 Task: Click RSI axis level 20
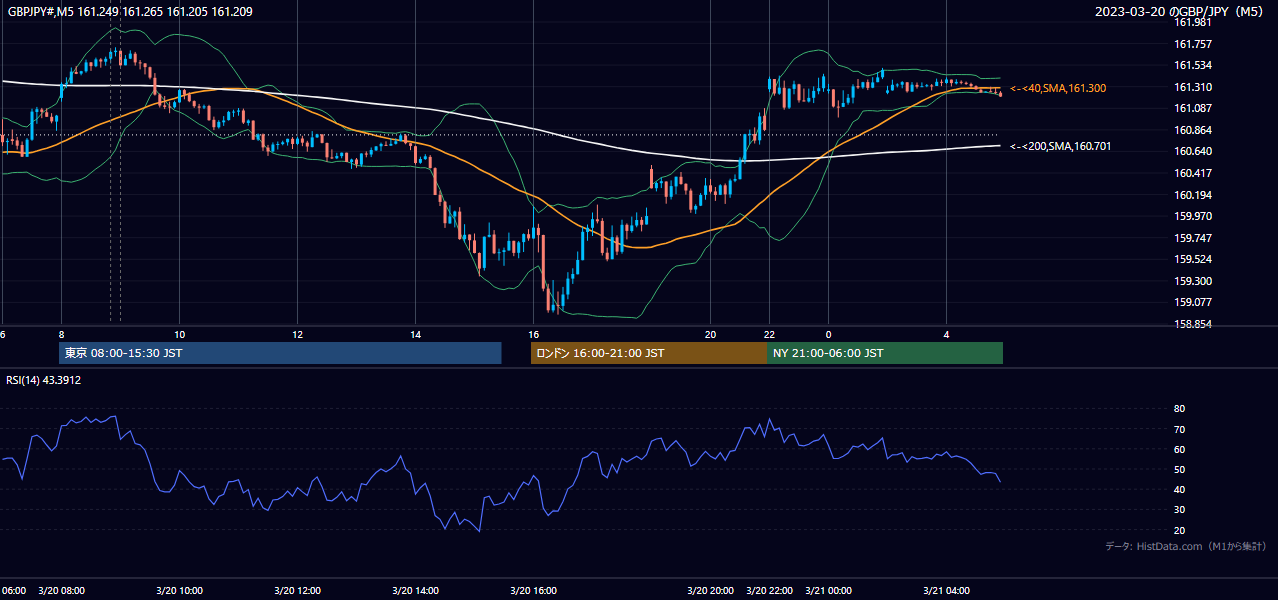(x=1179, y=530)
